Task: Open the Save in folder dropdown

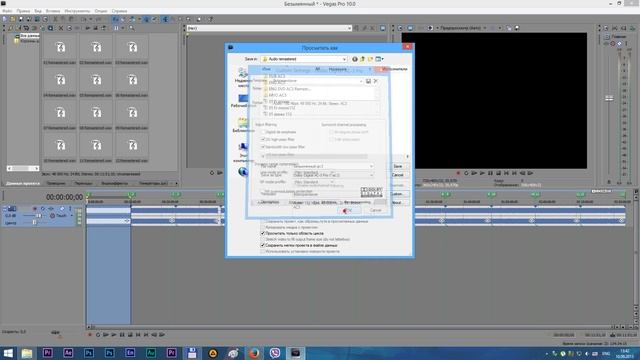Action: [344, 59]
